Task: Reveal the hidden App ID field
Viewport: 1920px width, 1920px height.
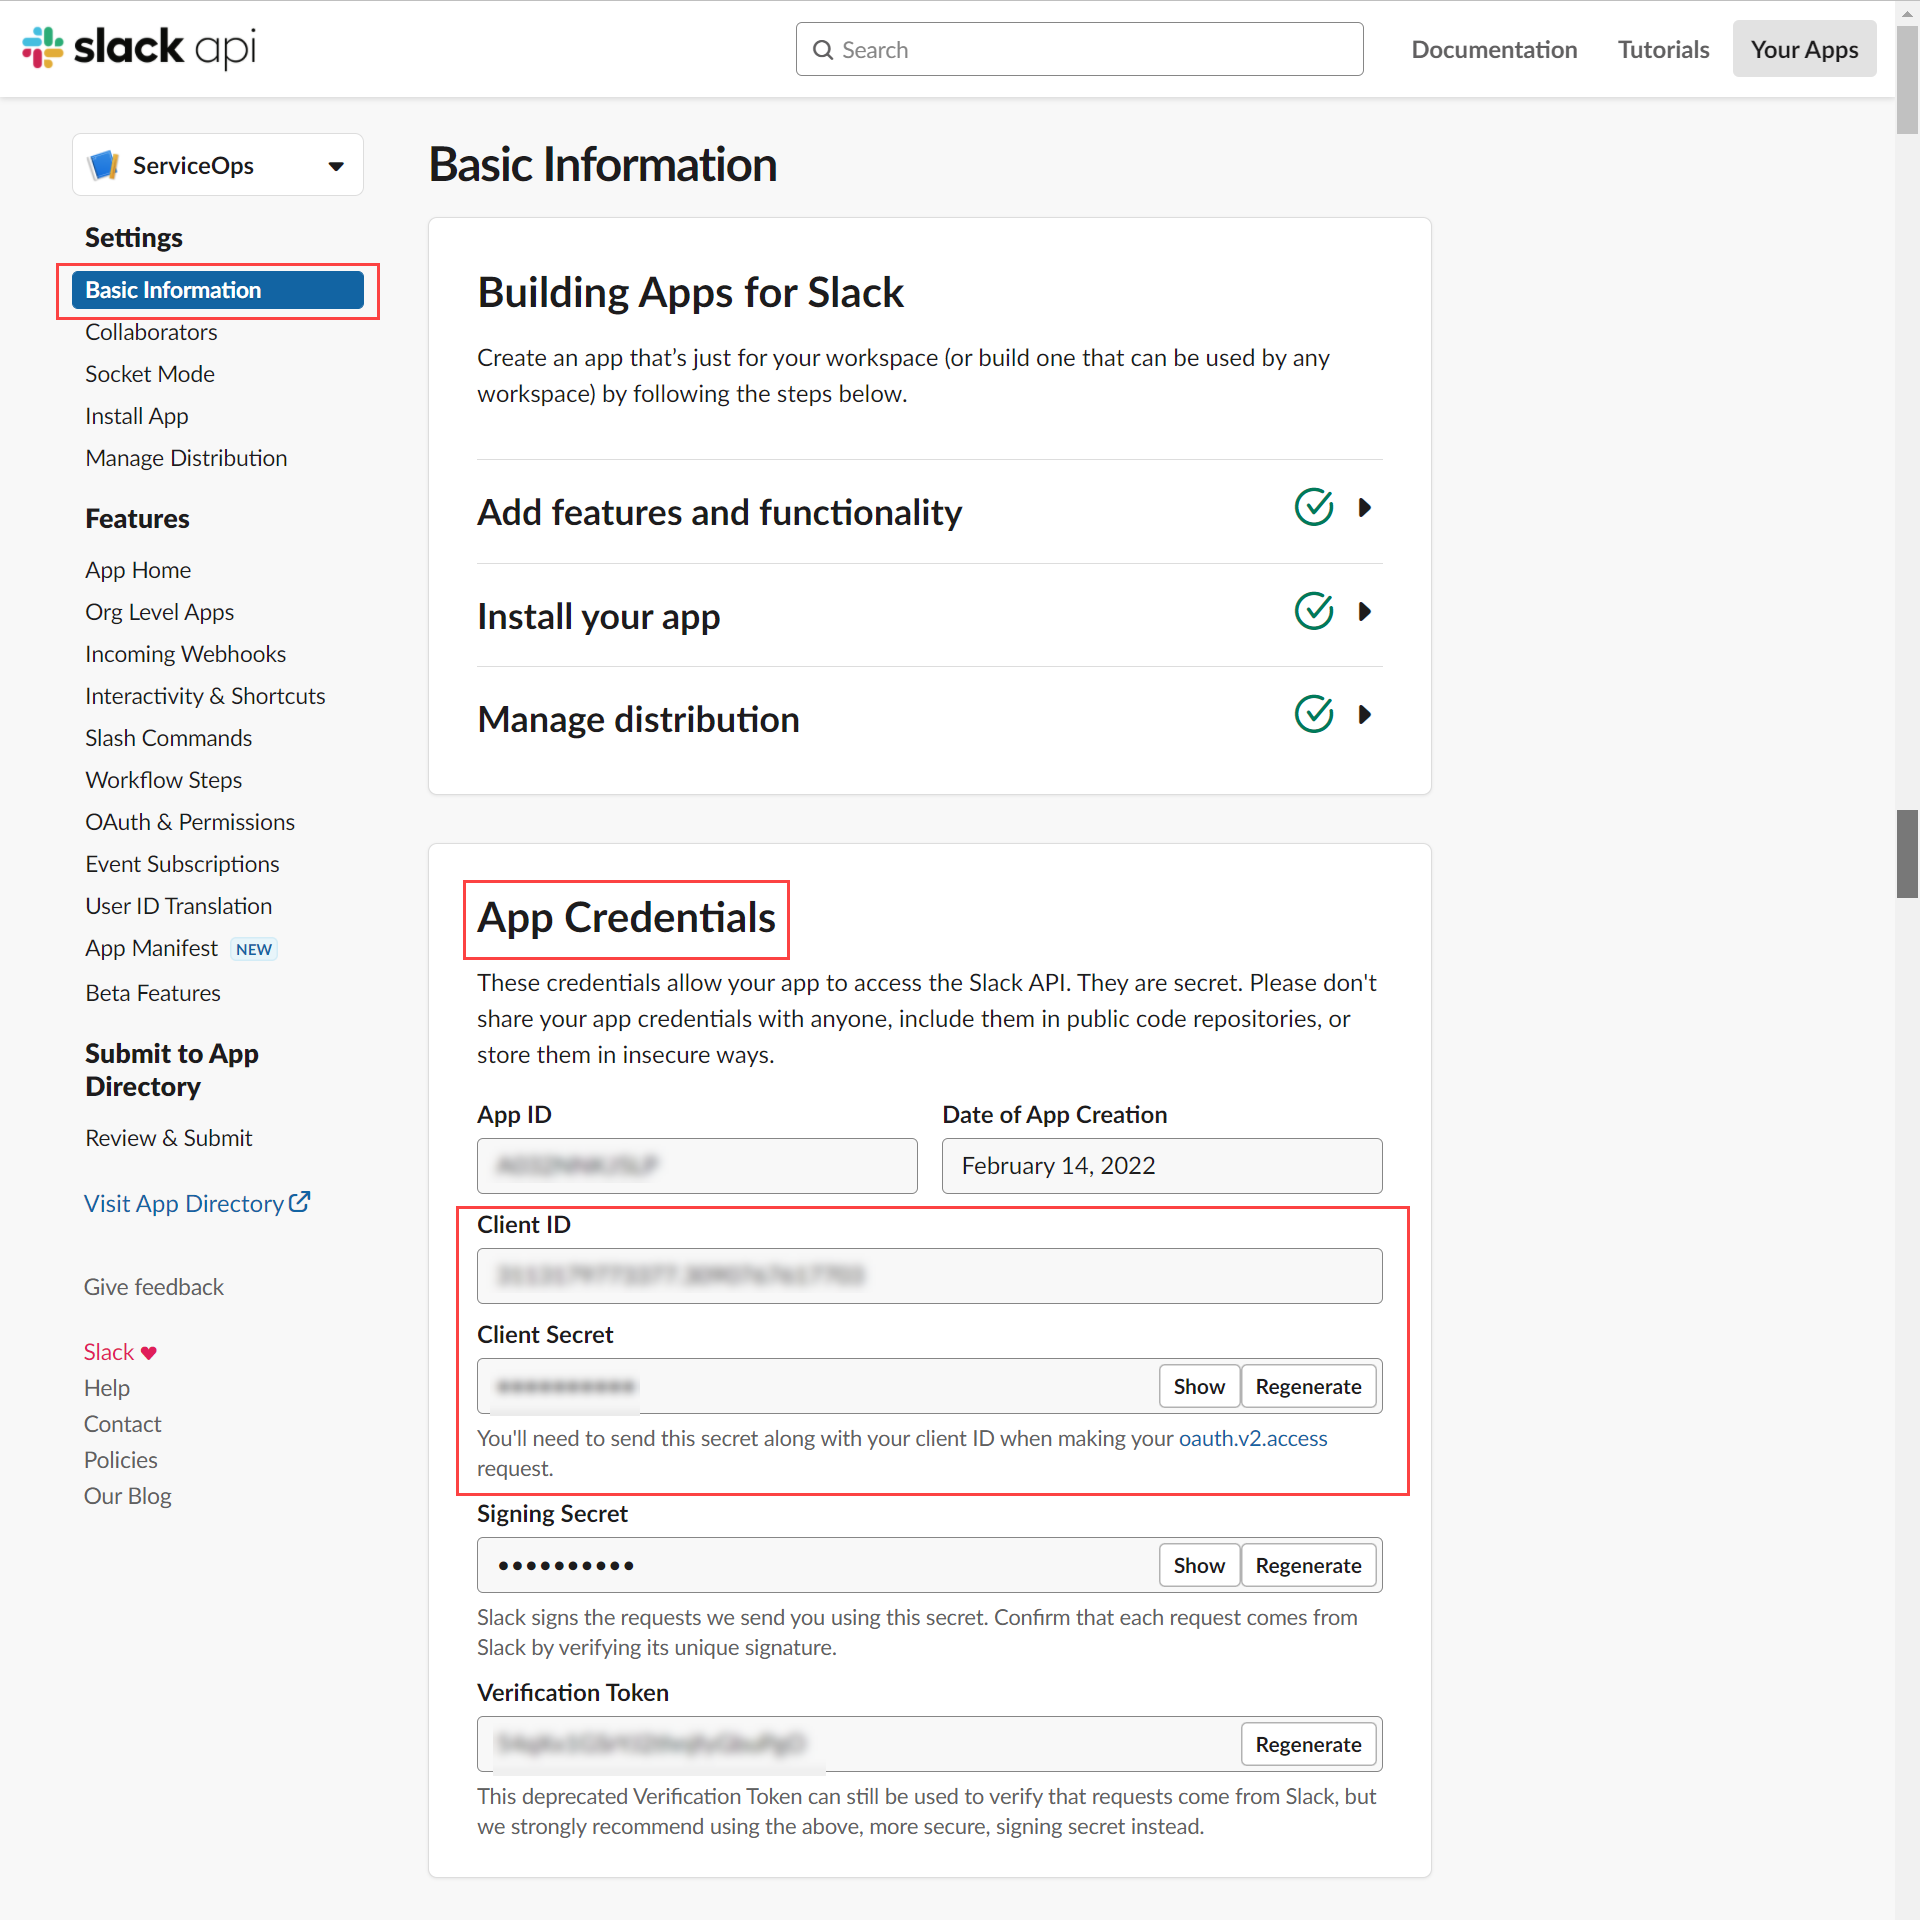Action: (x=696, y=1165)
